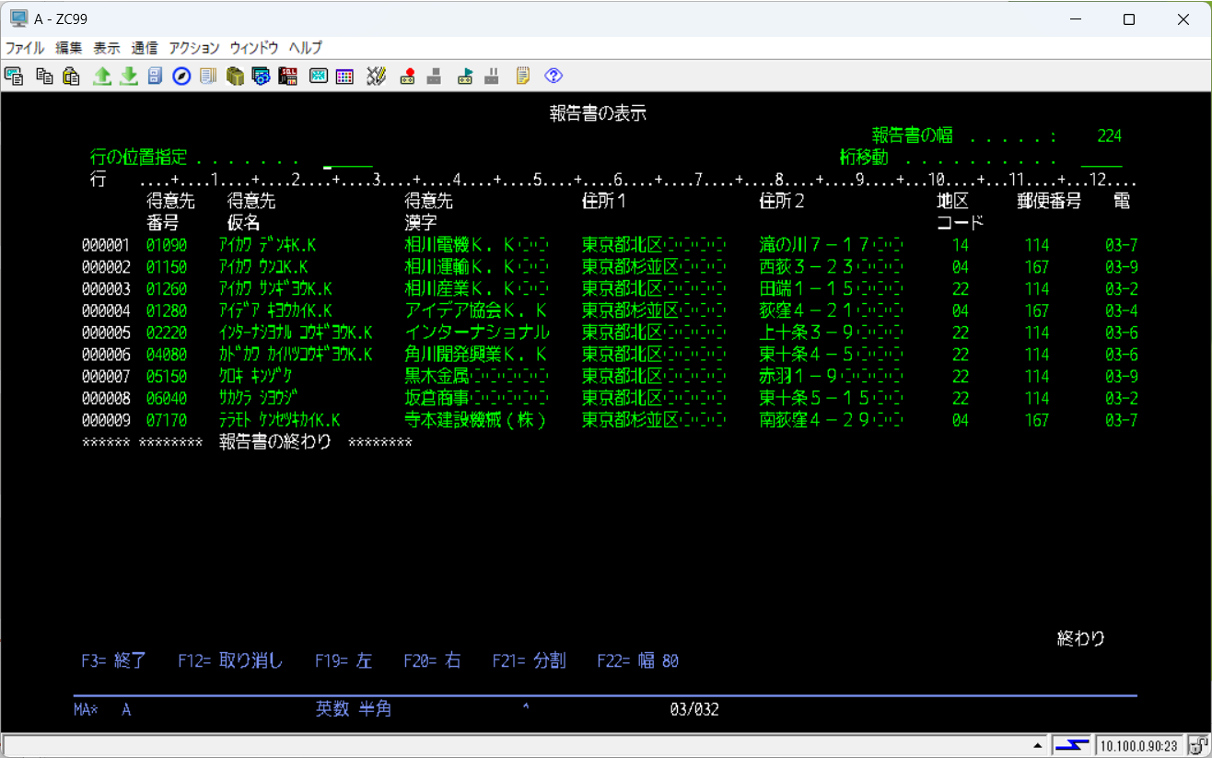The width and height of the screenshot is (1212, 758).
Task: Open the 表示 menu
Action: tap(107, 48)
